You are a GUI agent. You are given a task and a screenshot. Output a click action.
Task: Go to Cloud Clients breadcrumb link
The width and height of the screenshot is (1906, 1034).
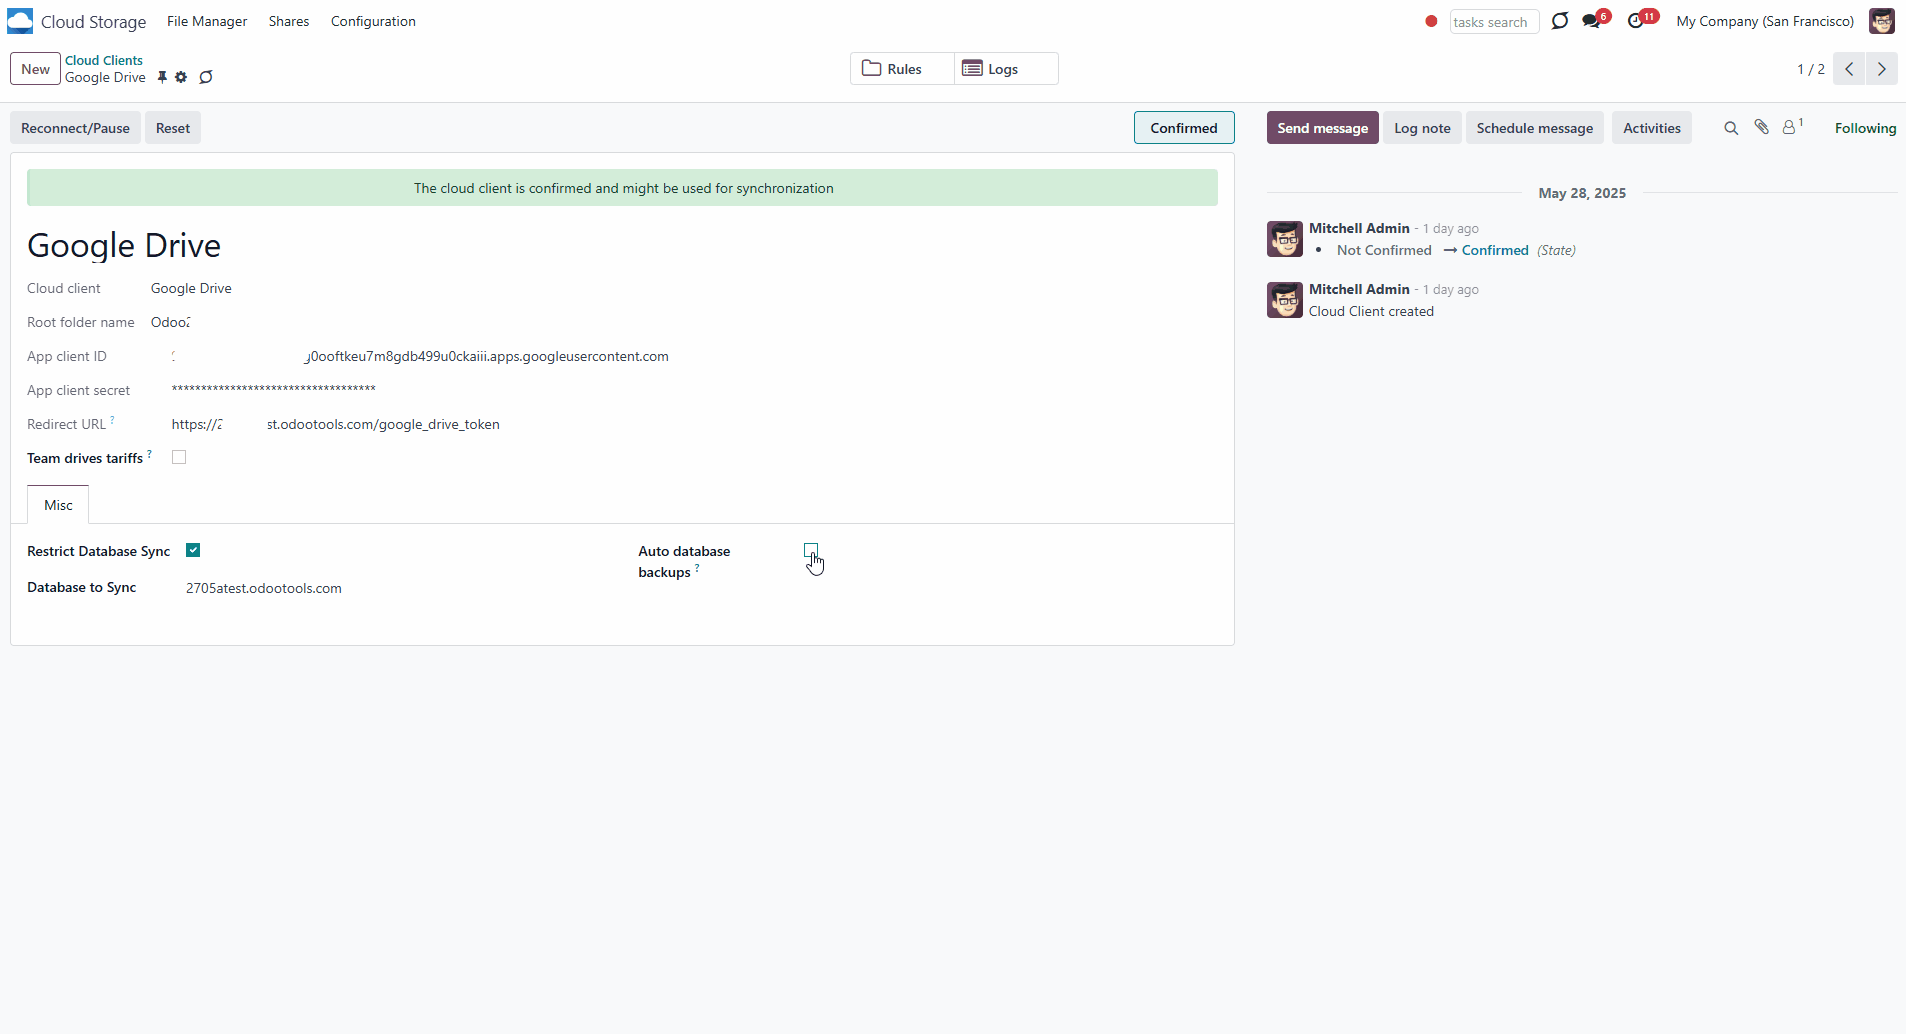point(104,60)
